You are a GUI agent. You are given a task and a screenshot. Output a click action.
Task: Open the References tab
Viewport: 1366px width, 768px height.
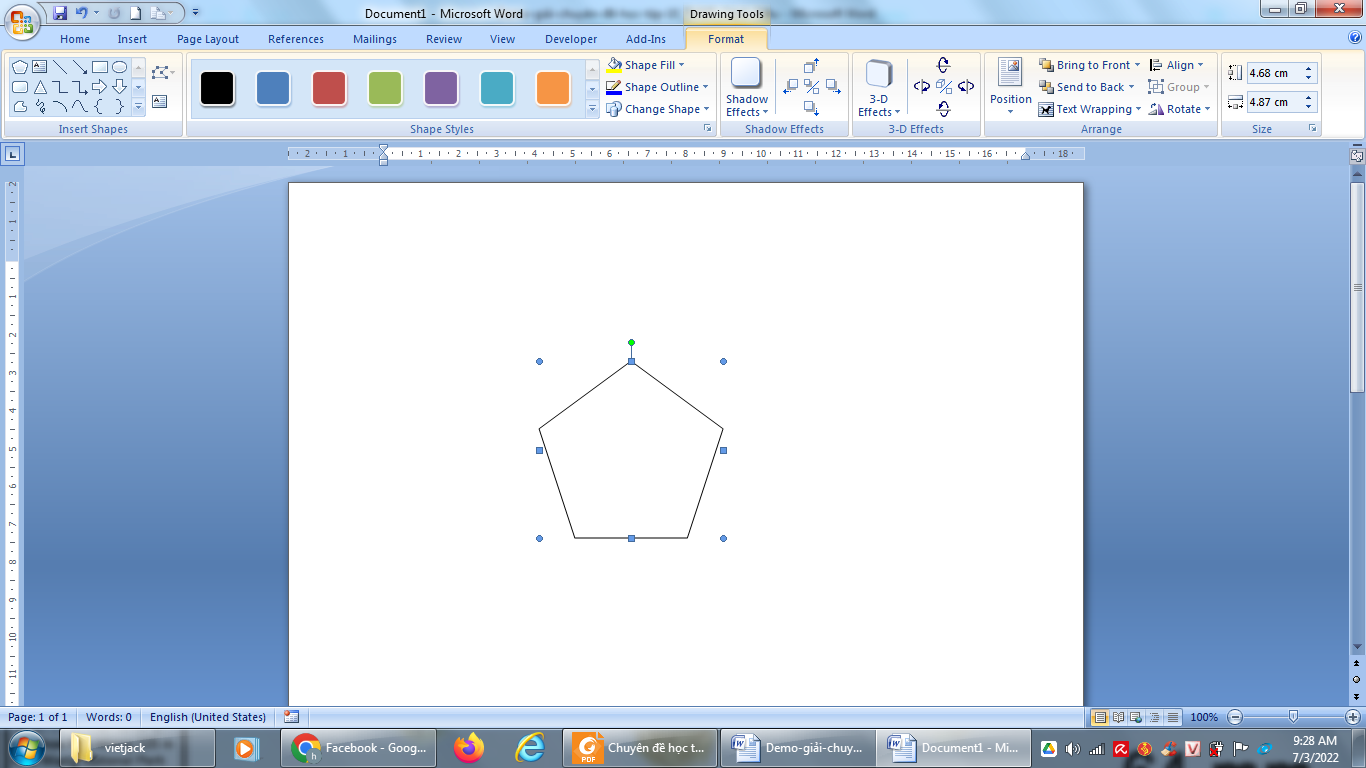(296, 39)
